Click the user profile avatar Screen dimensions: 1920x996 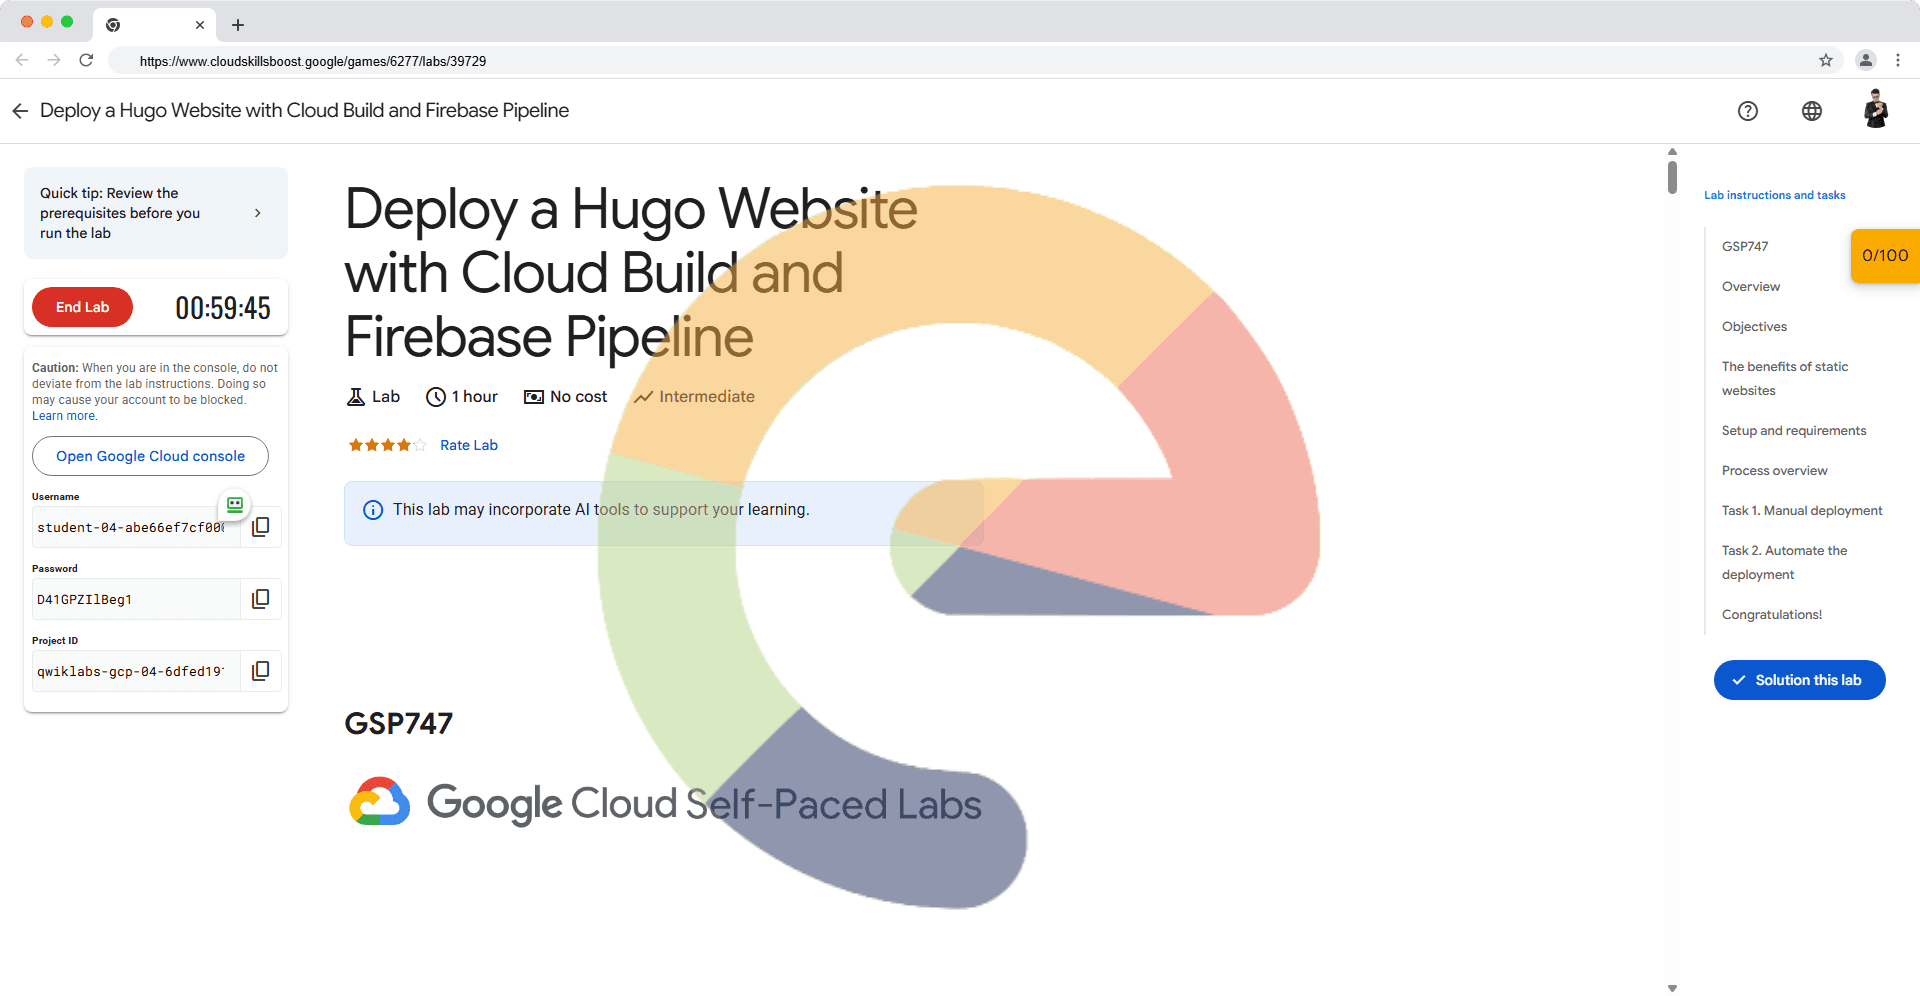coord(1875,109)
